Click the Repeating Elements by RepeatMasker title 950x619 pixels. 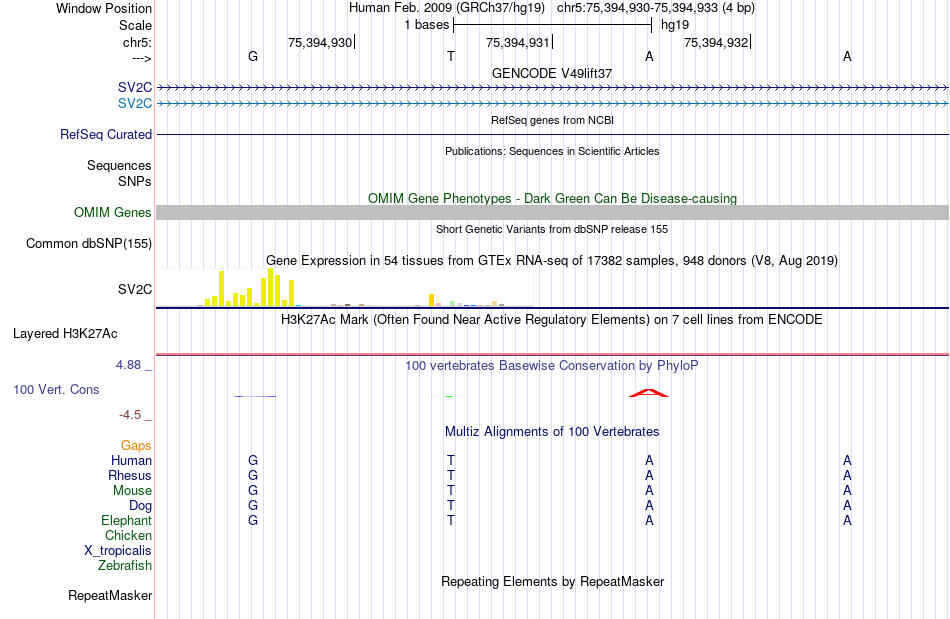(552, 581)
